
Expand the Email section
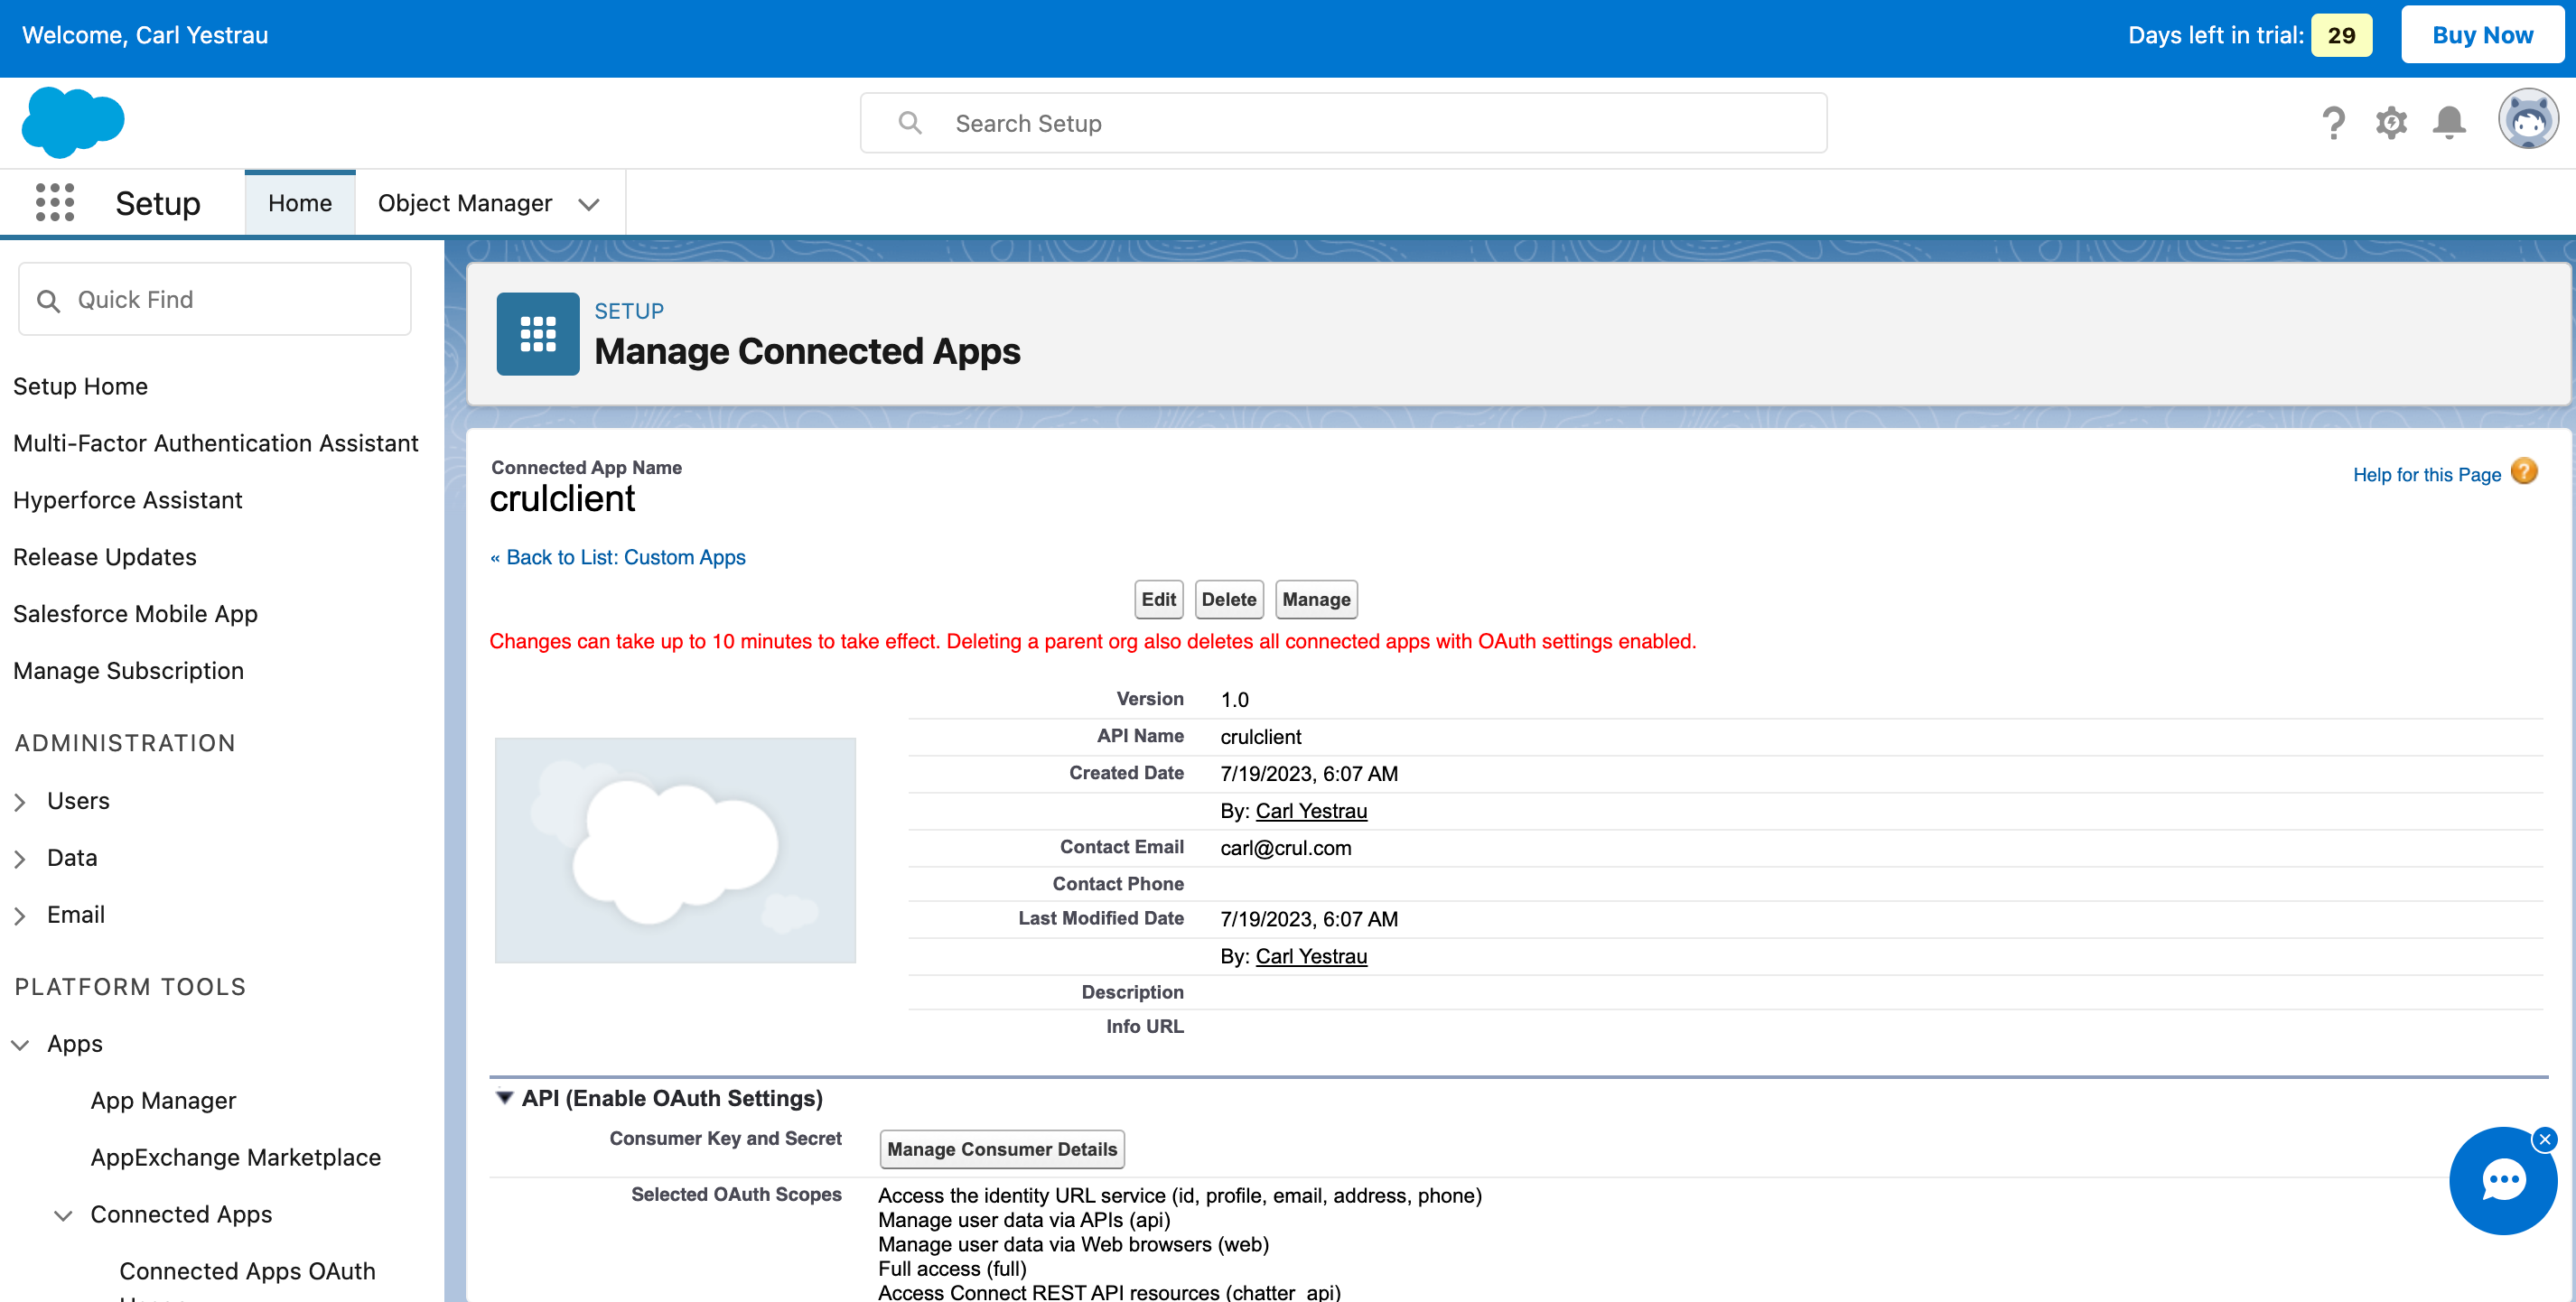pos(20,916)
